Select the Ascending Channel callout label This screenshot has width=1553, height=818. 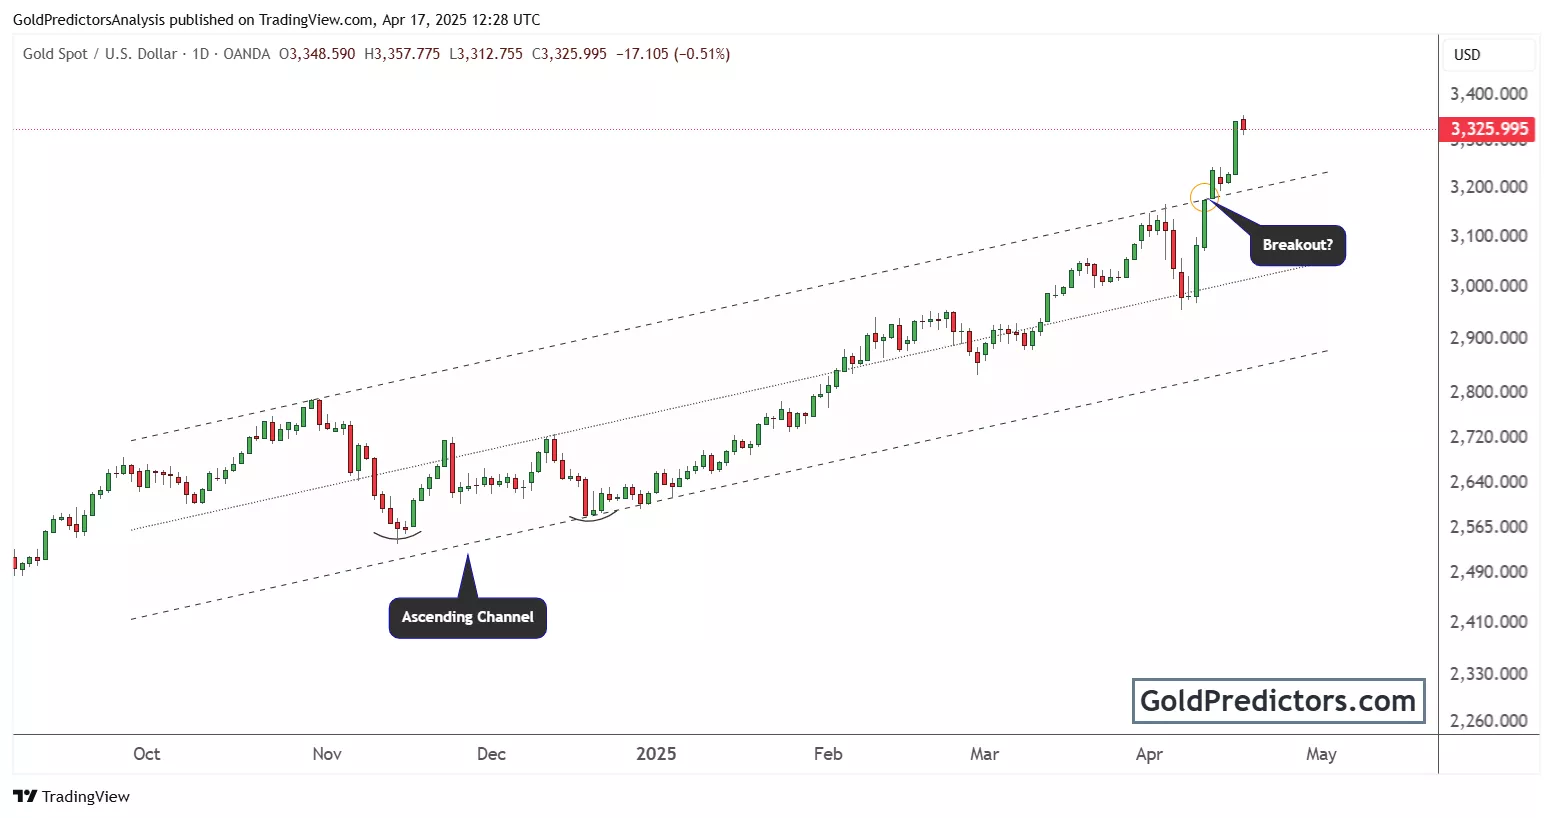[x=467, y=617]
